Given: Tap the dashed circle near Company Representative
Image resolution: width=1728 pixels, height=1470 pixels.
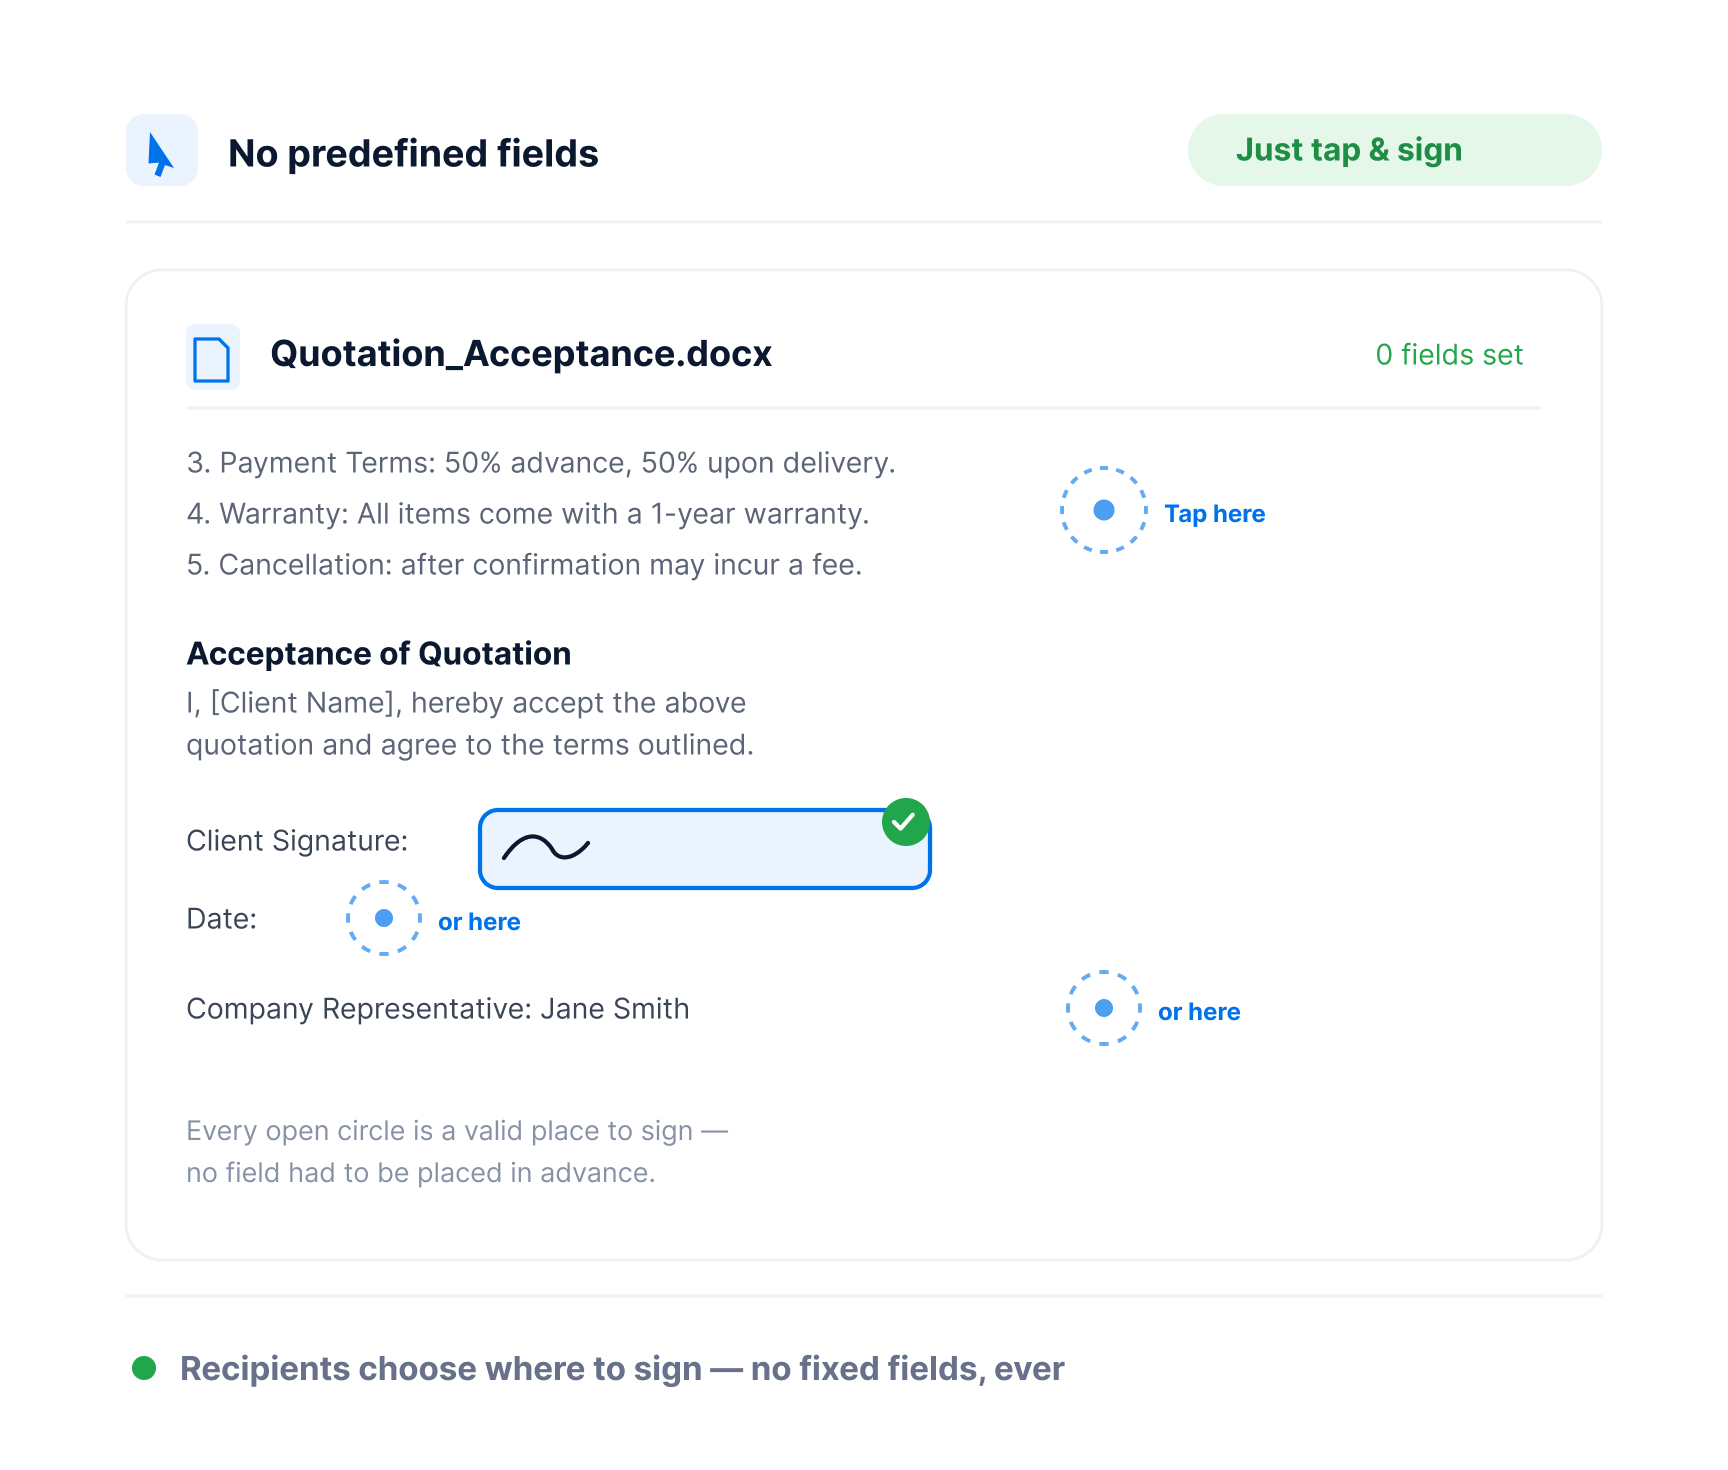Looking at the screenshot, I should pyautogui.click(x=1104, y=1008).
